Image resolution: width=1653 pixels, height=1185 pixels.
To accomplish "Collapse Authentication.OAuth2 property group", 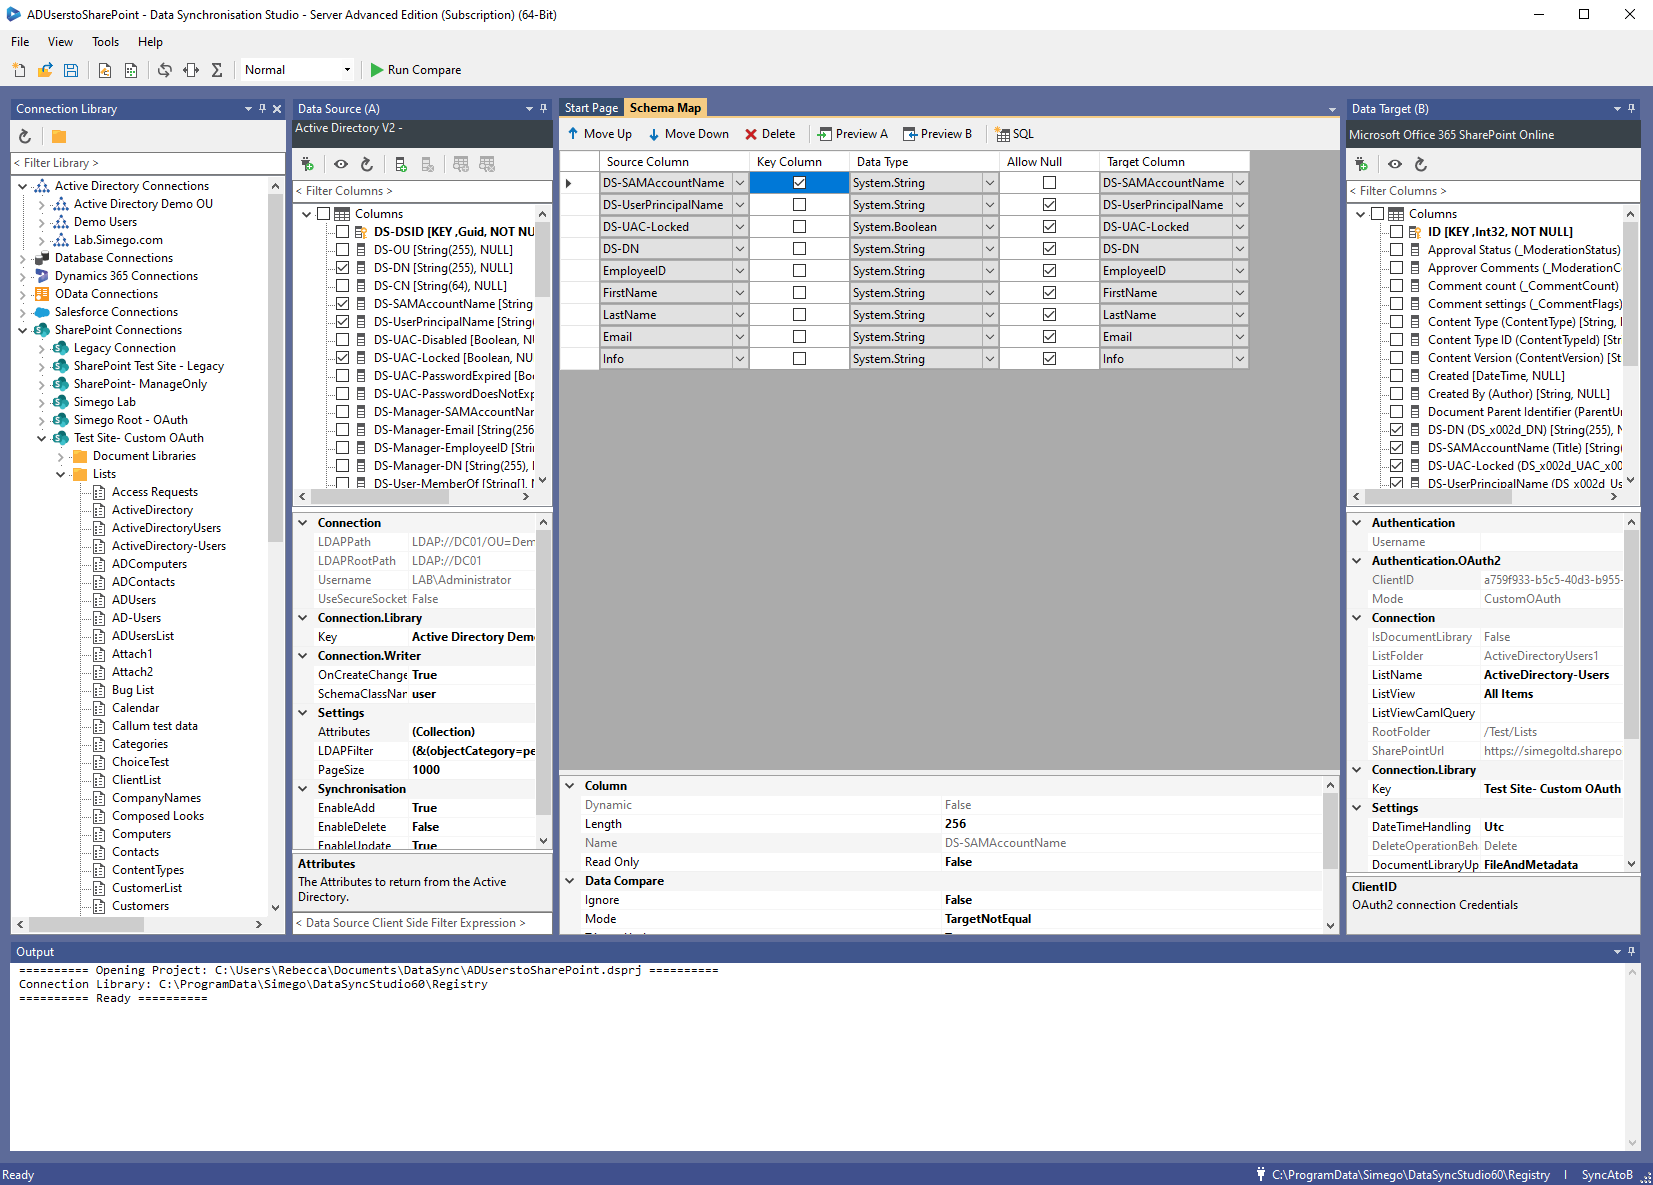I will click(x=1357, y=561).
